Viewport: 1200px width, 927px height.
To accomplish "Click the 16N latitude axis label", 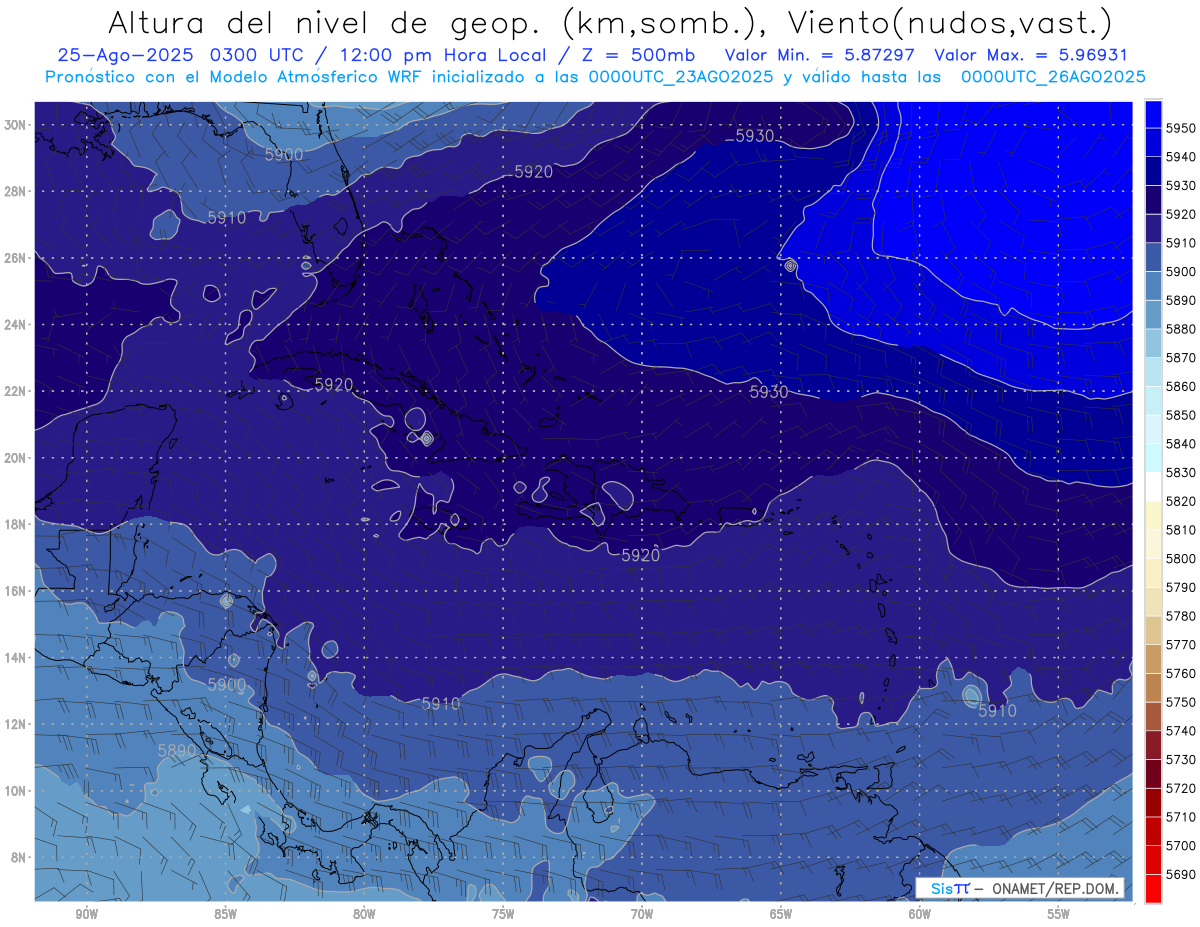I will [15, 591].
